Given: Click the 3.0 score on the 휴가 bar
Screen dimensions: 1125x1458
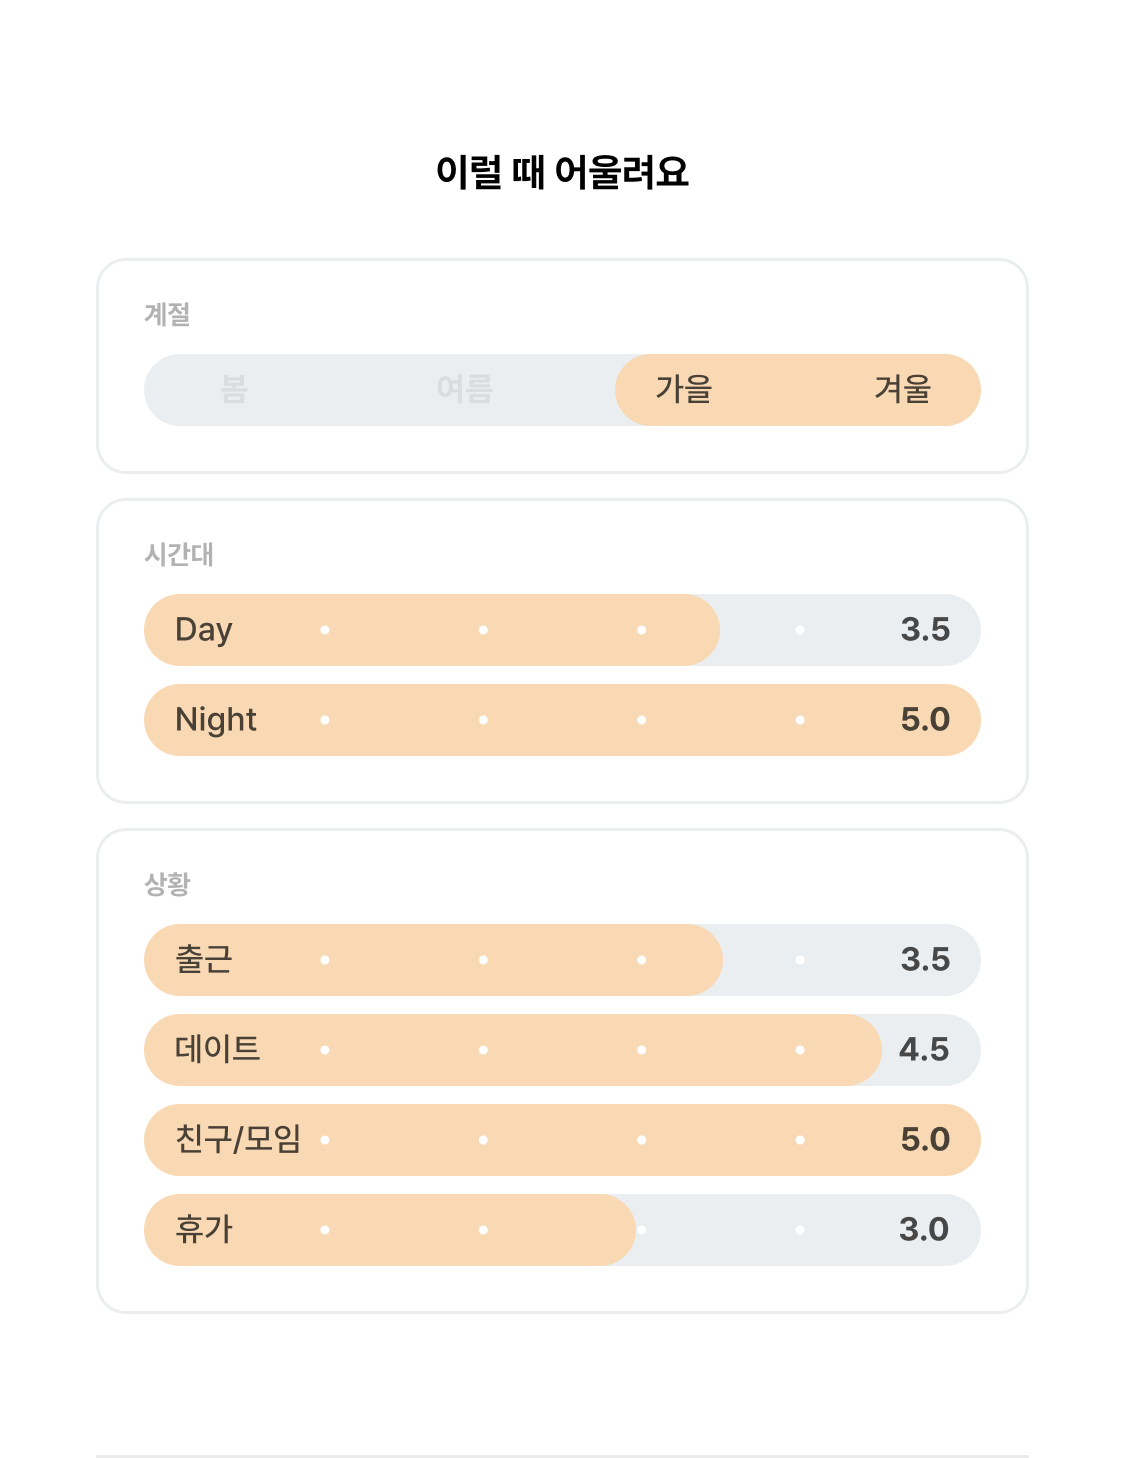Looking at the screenshot, I should point(924,1230).
